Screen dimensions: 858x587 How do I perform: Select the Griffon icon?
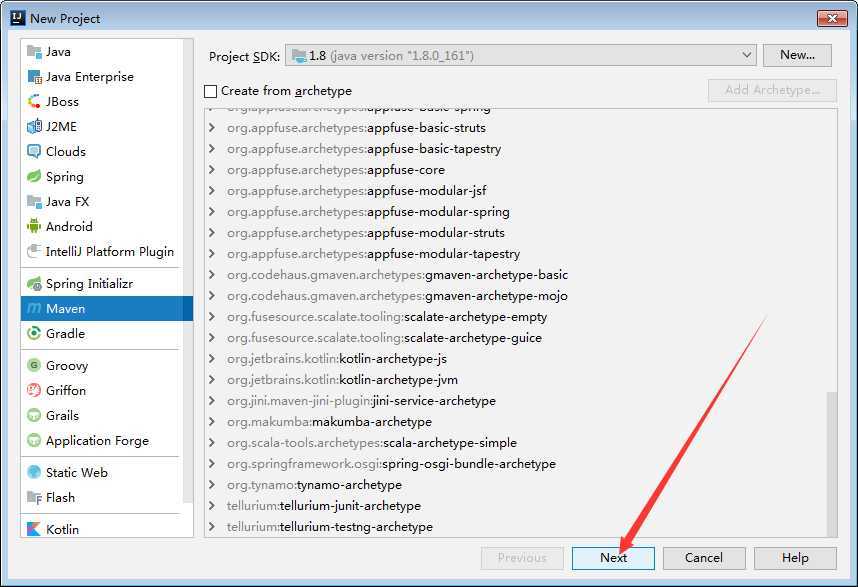coord(34,391)
